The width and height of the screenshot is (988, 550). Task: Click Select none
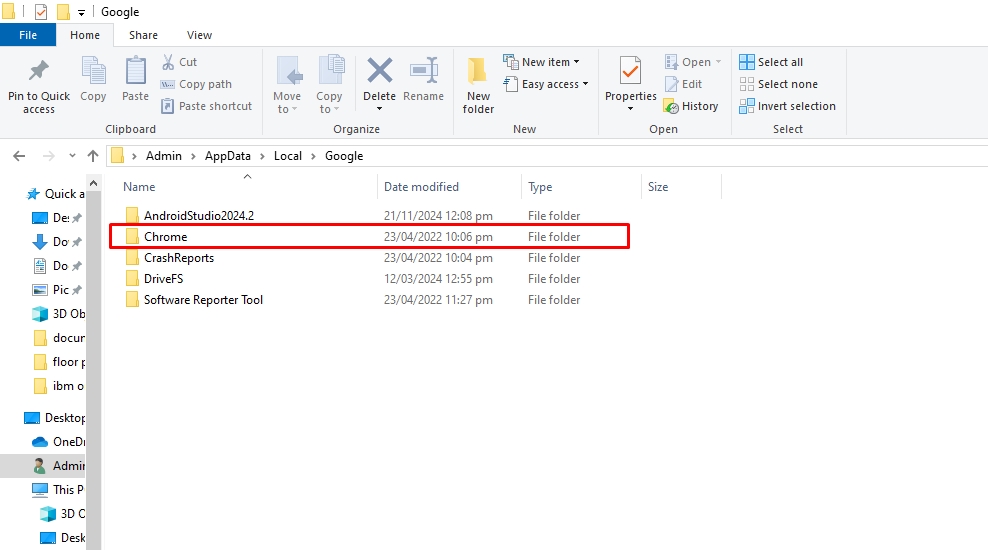coord(779,84)
